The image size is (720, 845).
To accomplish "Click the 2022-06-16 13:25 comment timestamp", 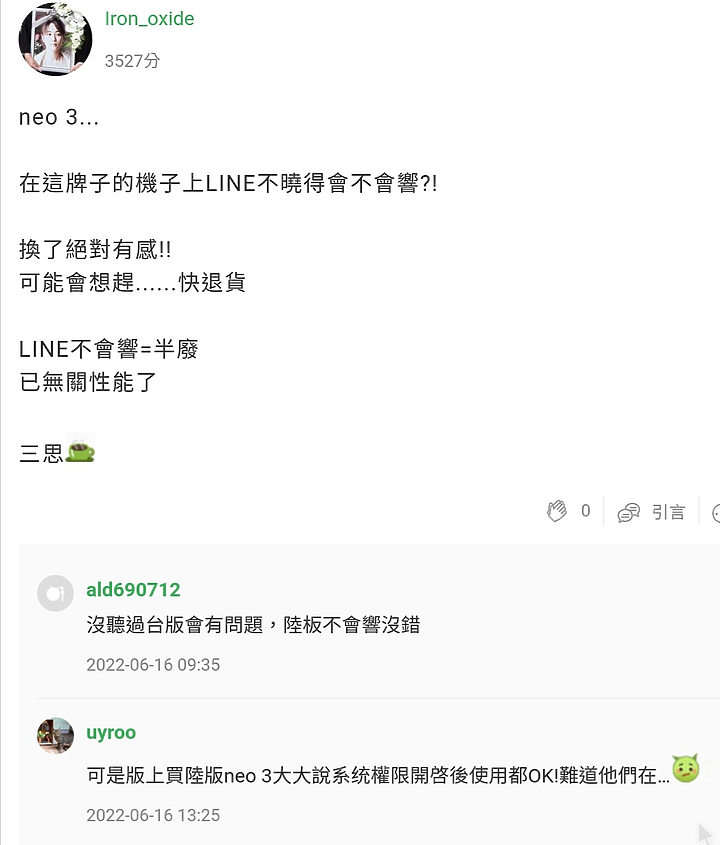I will click(153, 815).
